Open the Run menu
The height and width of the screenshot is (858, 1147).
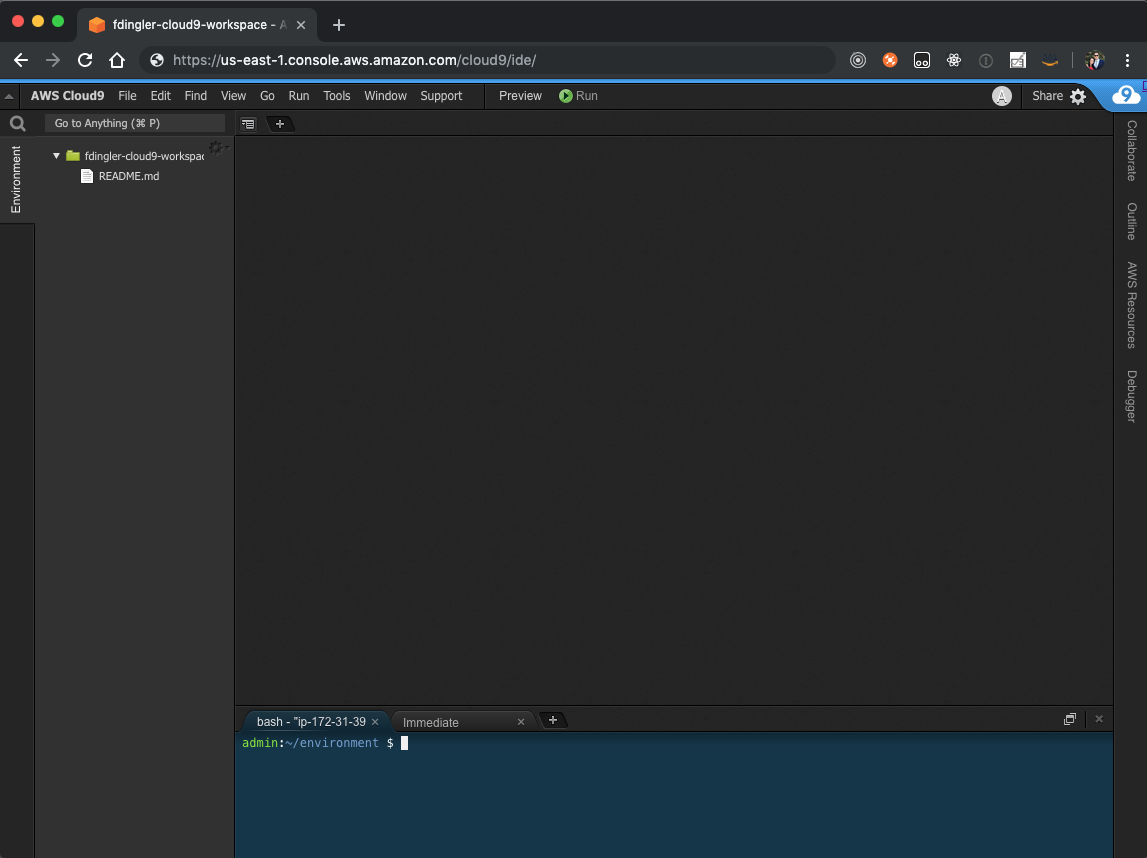(x=298, y=96)
